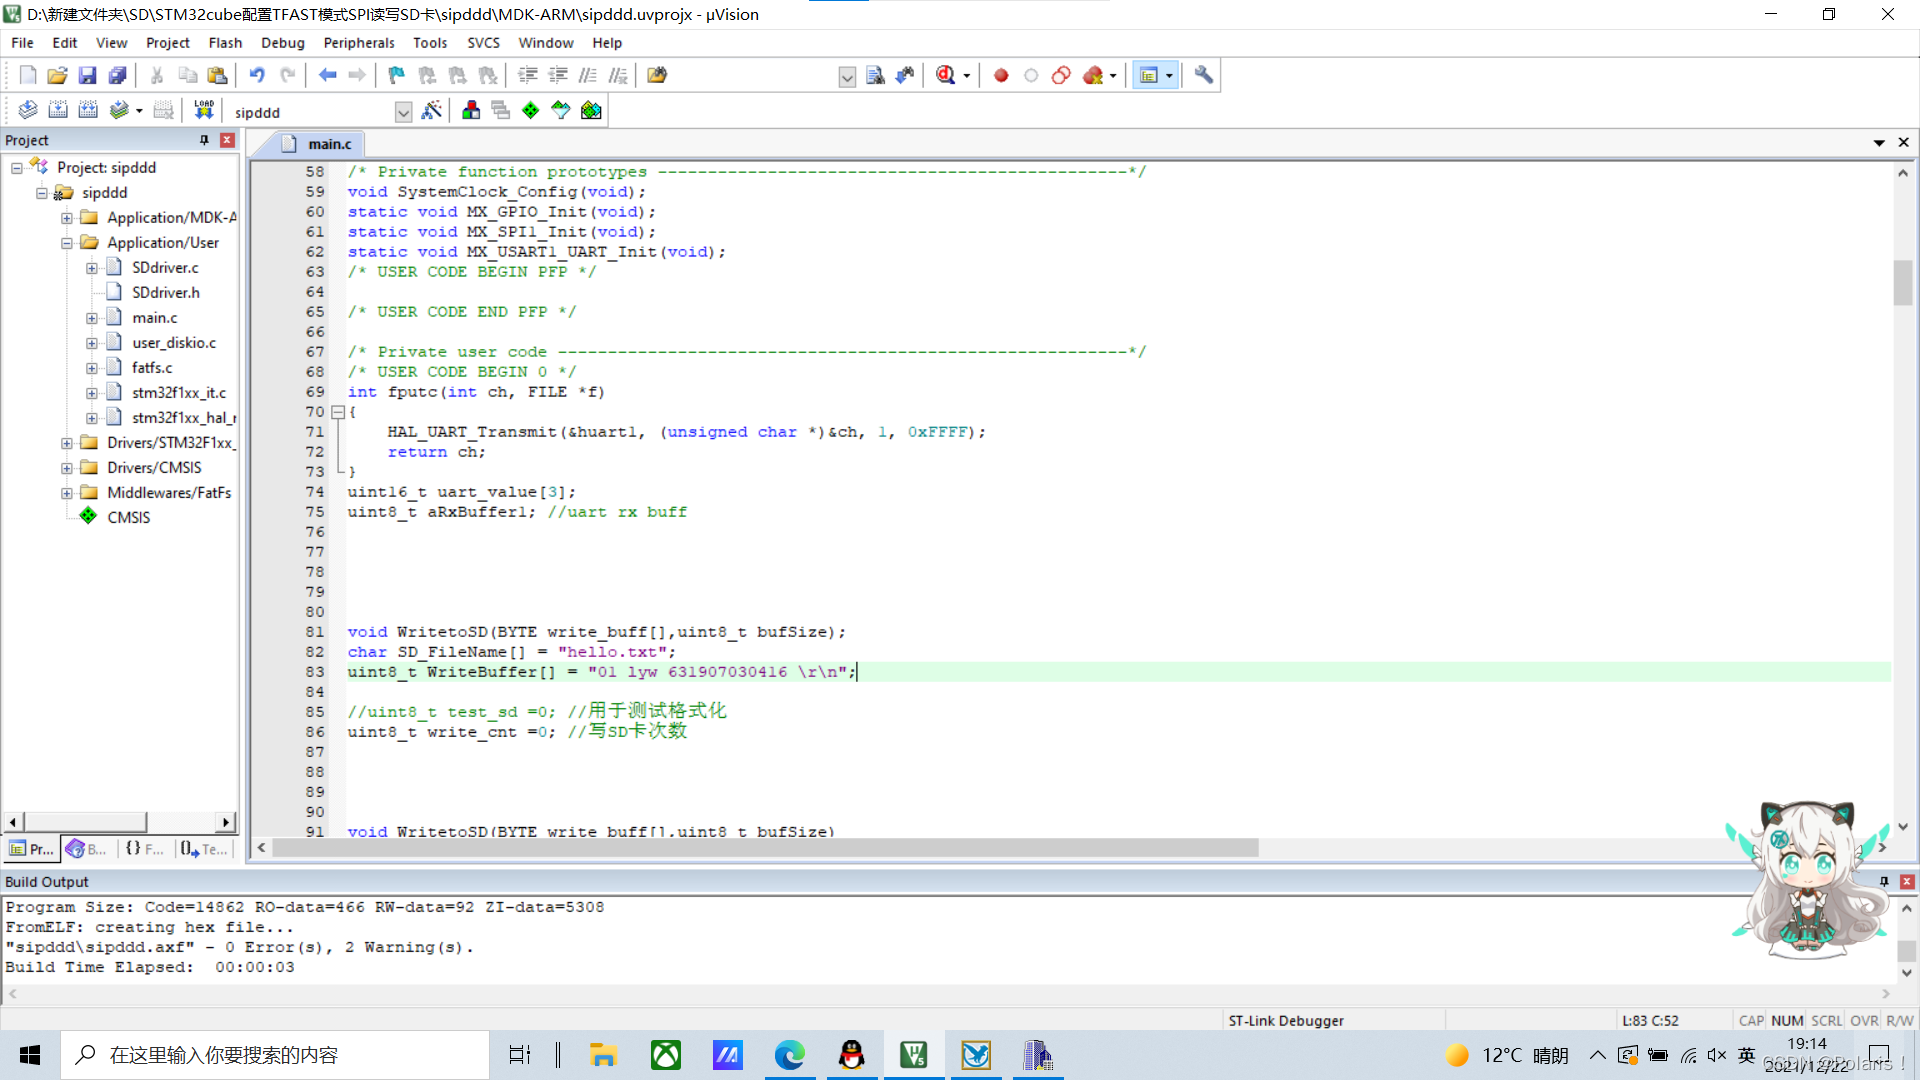
Task: Collapse the Project: sipddd tree node
Action: (x=17, y=168)
